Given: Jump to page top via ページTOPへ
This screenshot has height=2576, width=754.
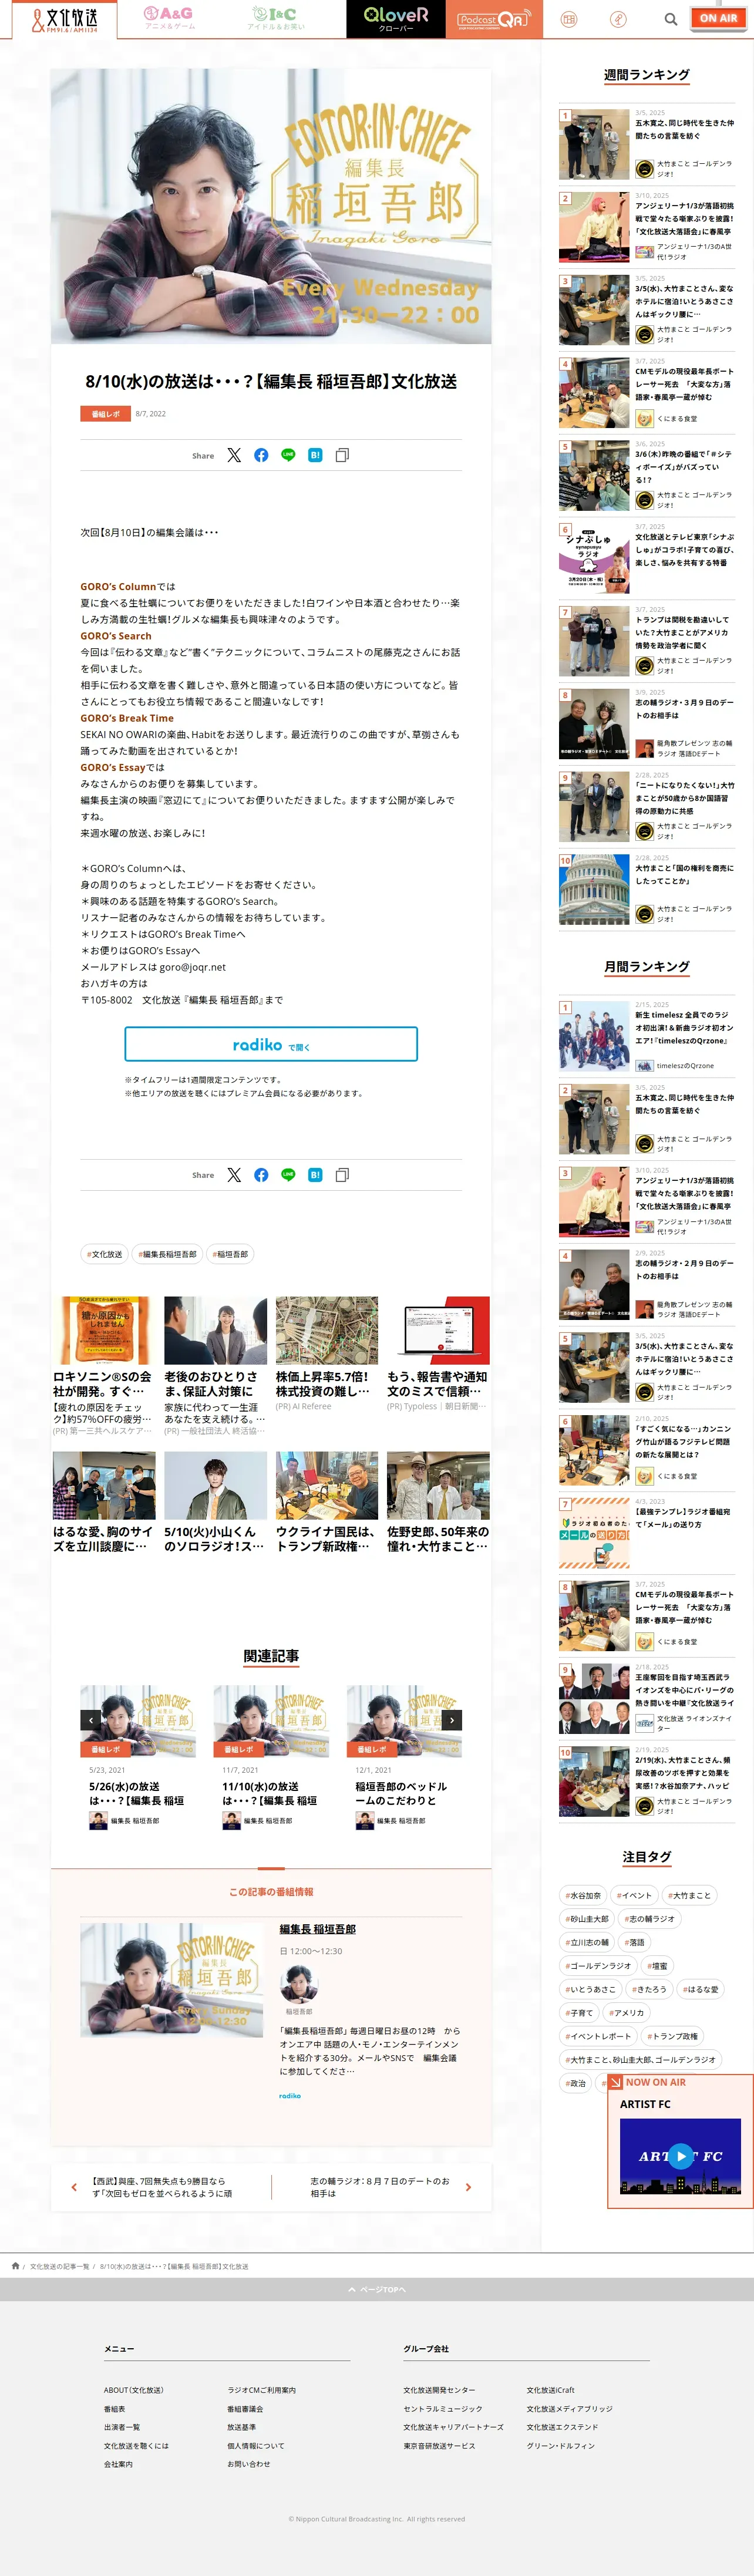Looking at the screenshot, I should coord(377,2289).
